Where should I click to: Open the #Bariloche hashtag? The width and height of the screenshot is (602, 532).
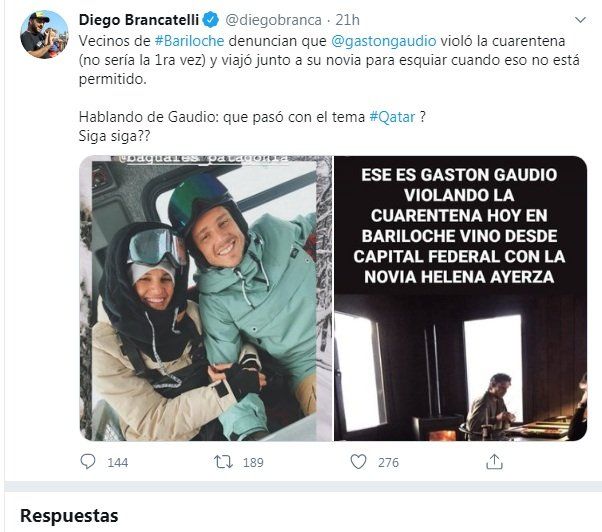pos(189,41)
